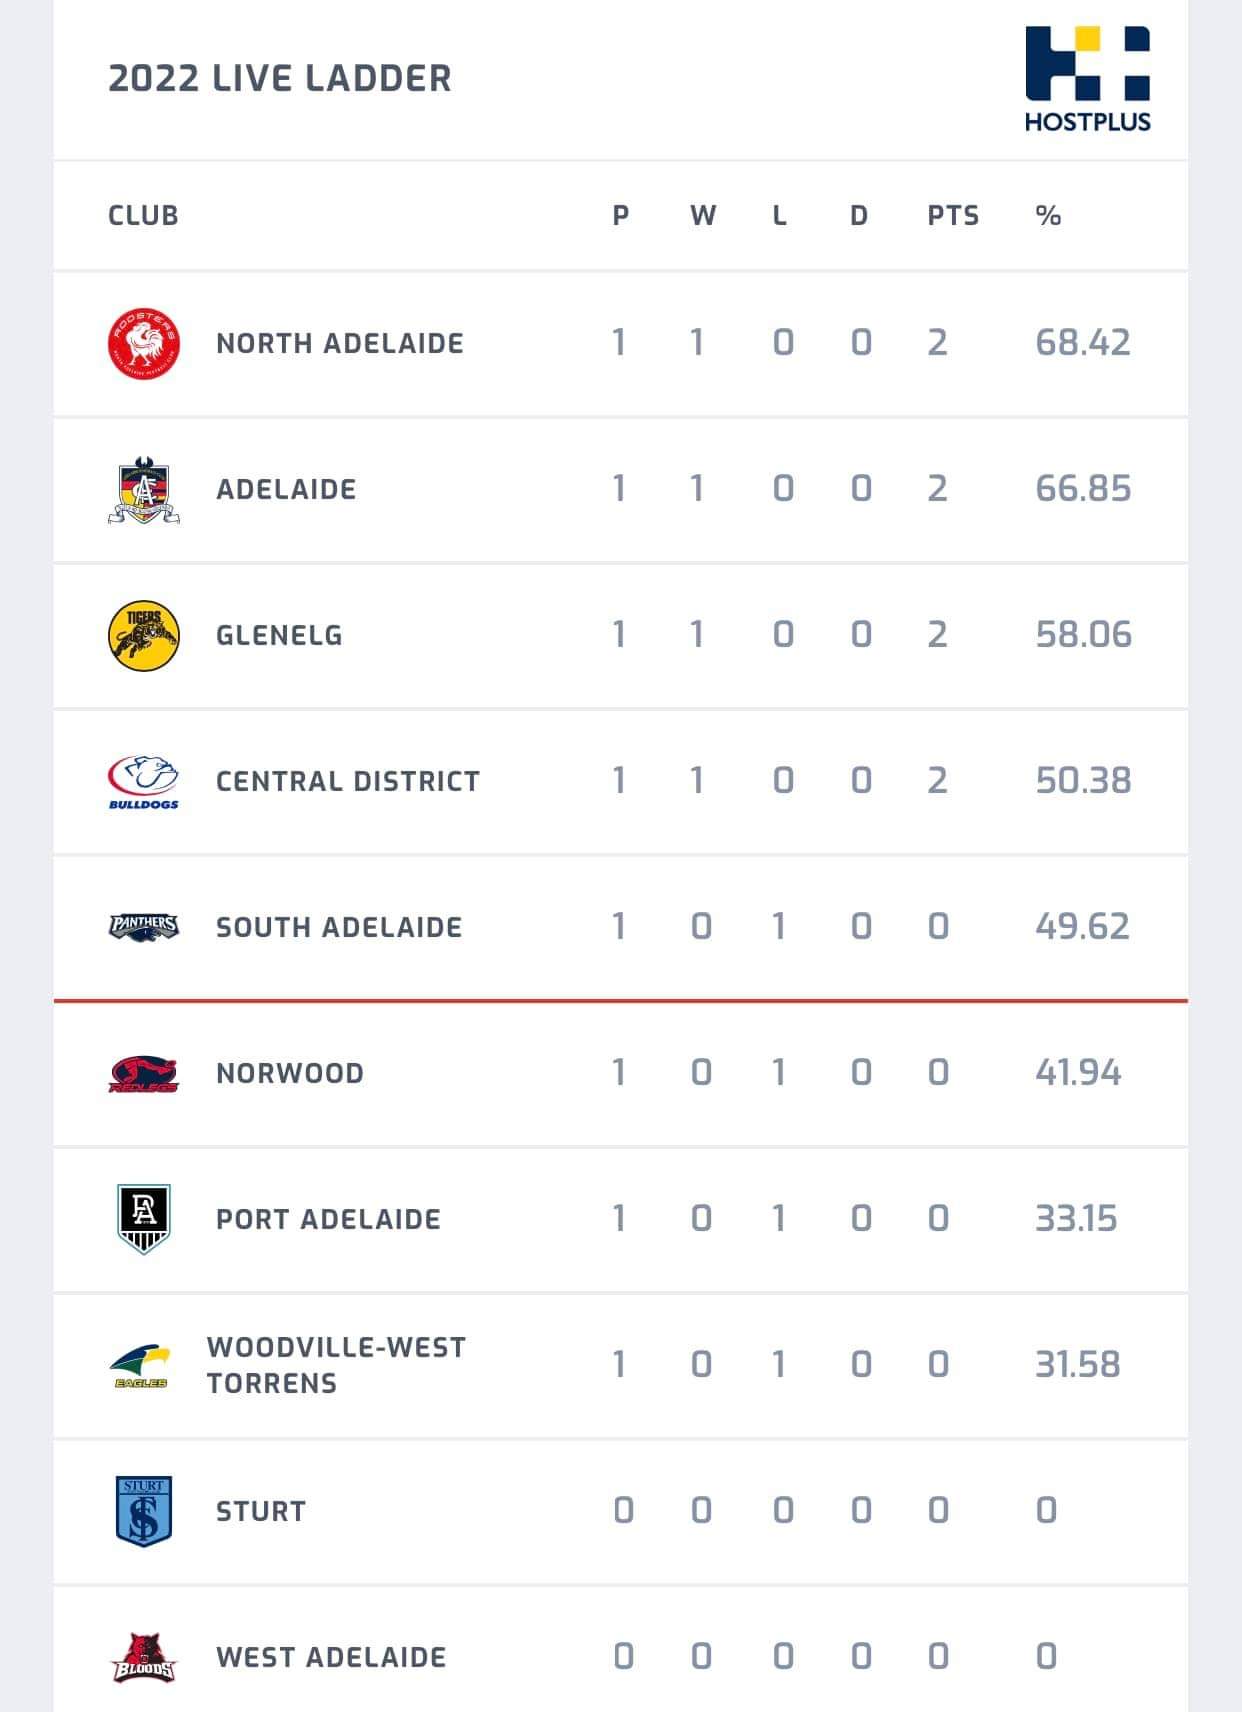
Task: Select the Central District Bulldogs logo
Action: tap(143, 781)
